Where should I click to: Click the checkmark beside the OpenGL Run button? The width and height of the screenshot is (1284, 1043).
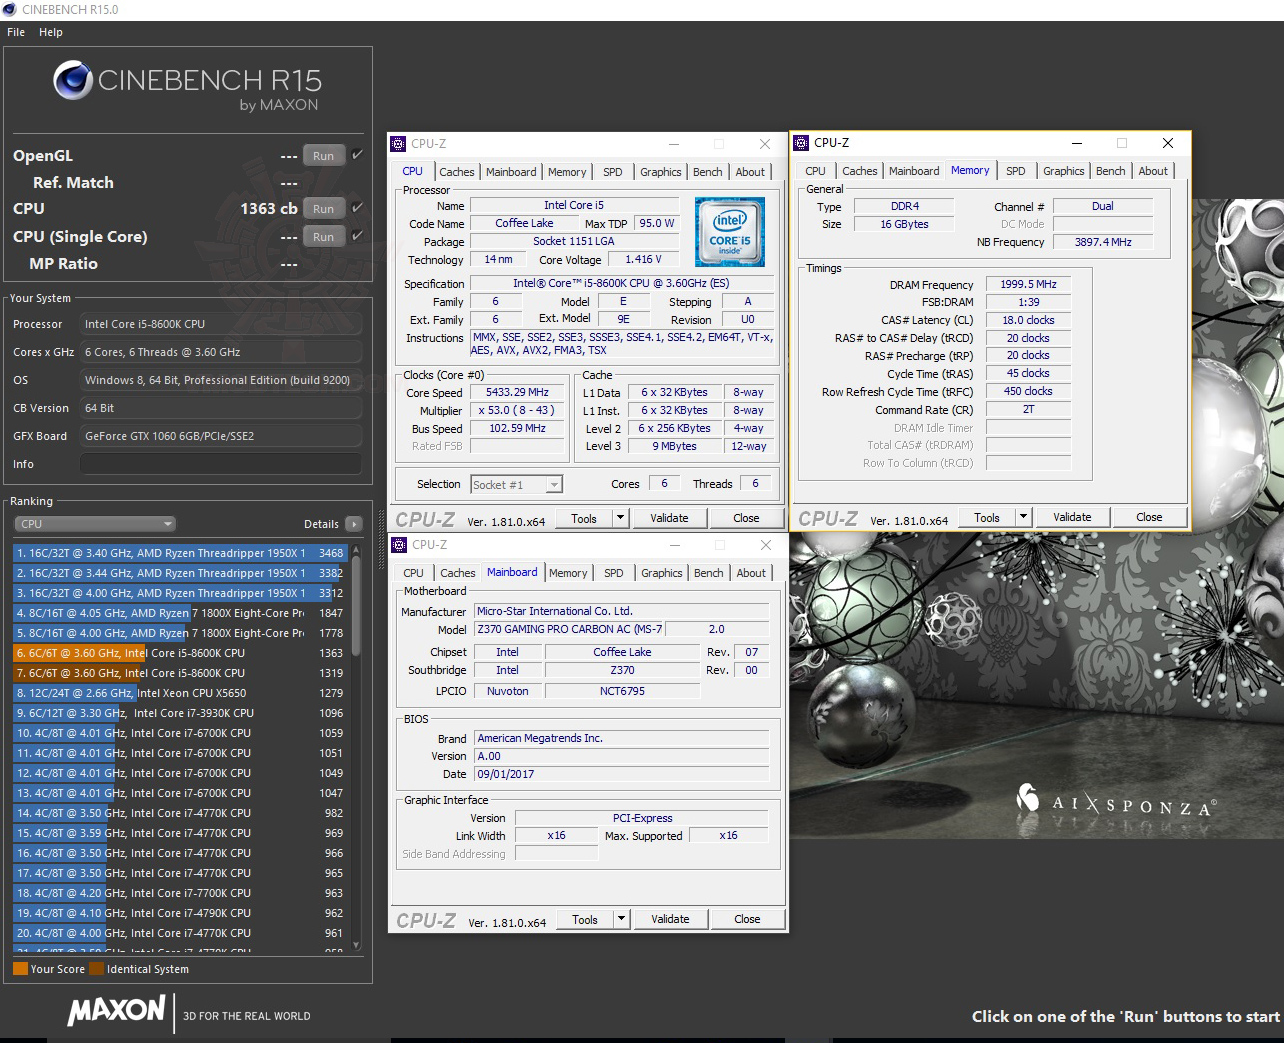click(x=356, y=155)
